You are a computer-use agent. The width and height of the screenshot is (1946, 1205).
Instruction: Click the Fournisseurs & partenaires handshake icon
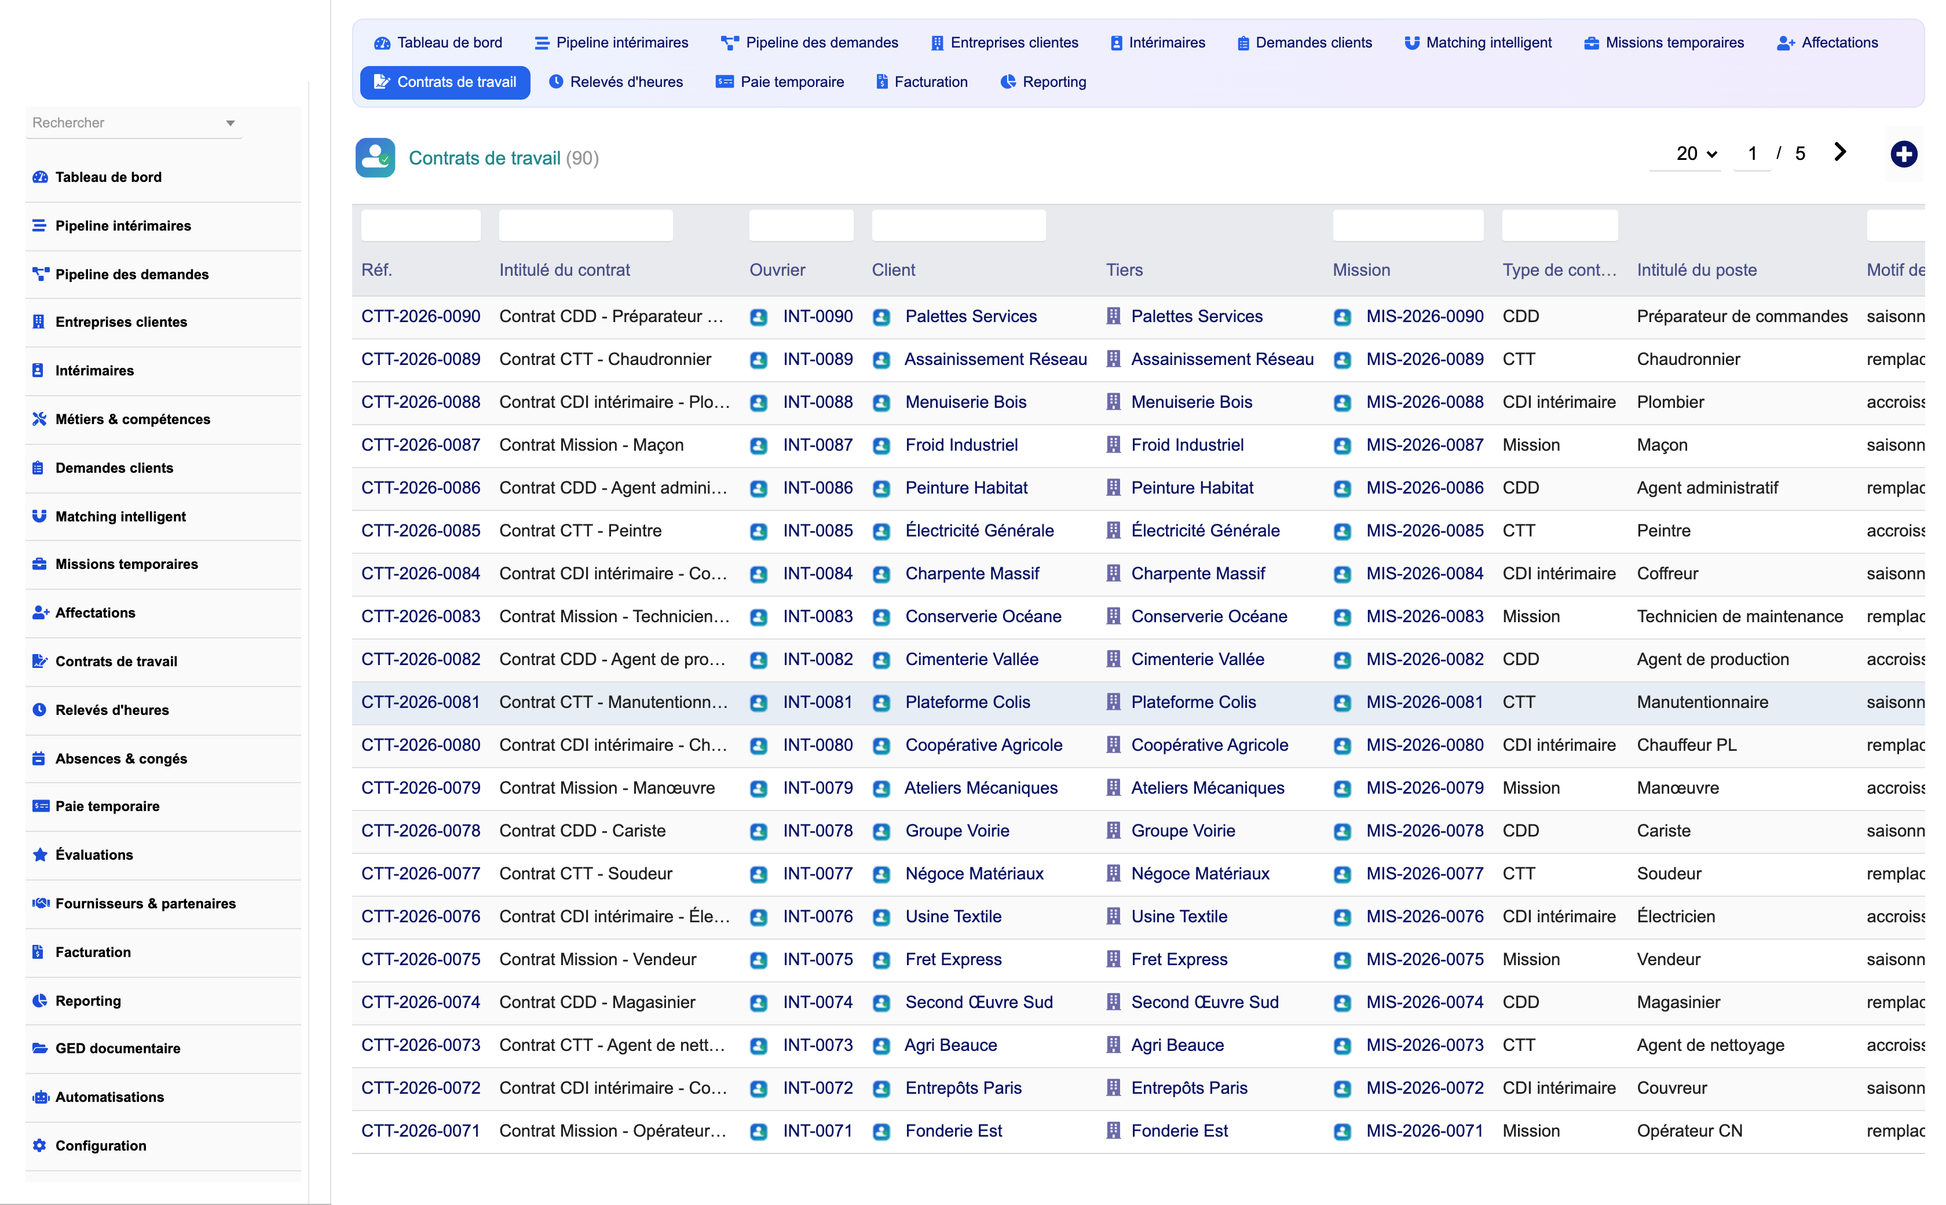point(40,903)
